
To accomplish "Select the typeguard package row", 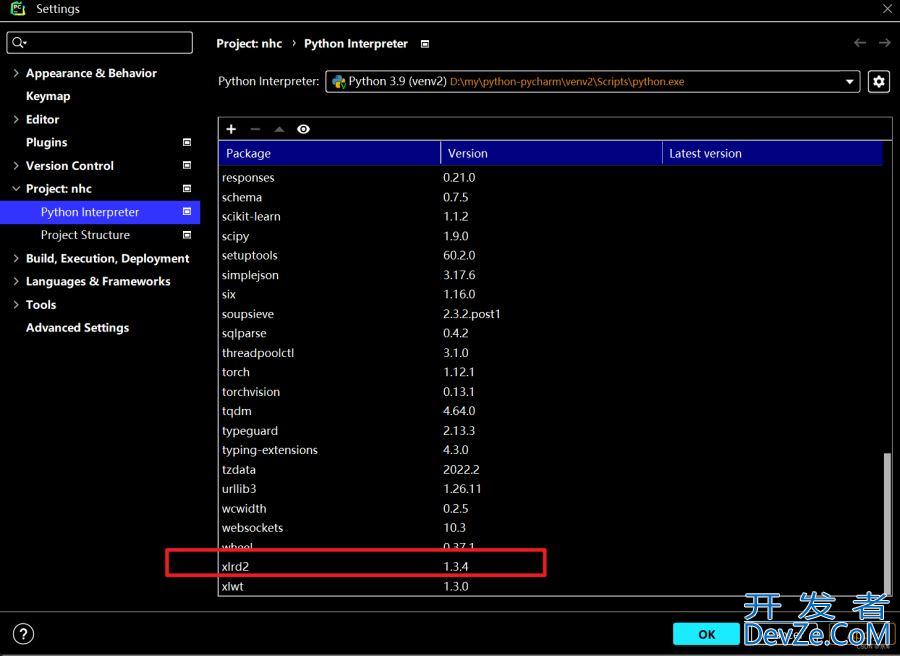I will tap(551, 430).
